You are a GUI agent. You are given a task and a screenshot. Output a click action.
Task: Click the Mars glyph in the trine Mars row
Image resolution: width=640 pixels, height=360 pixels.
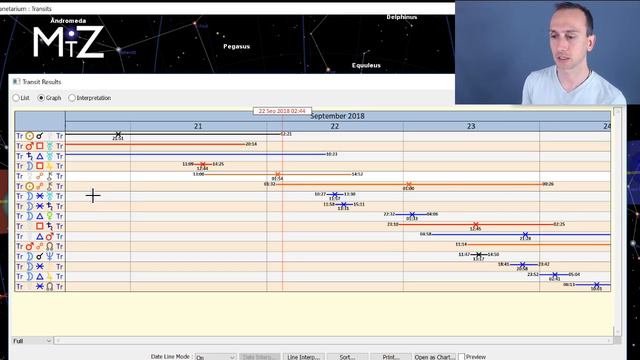tap(49, 236)
